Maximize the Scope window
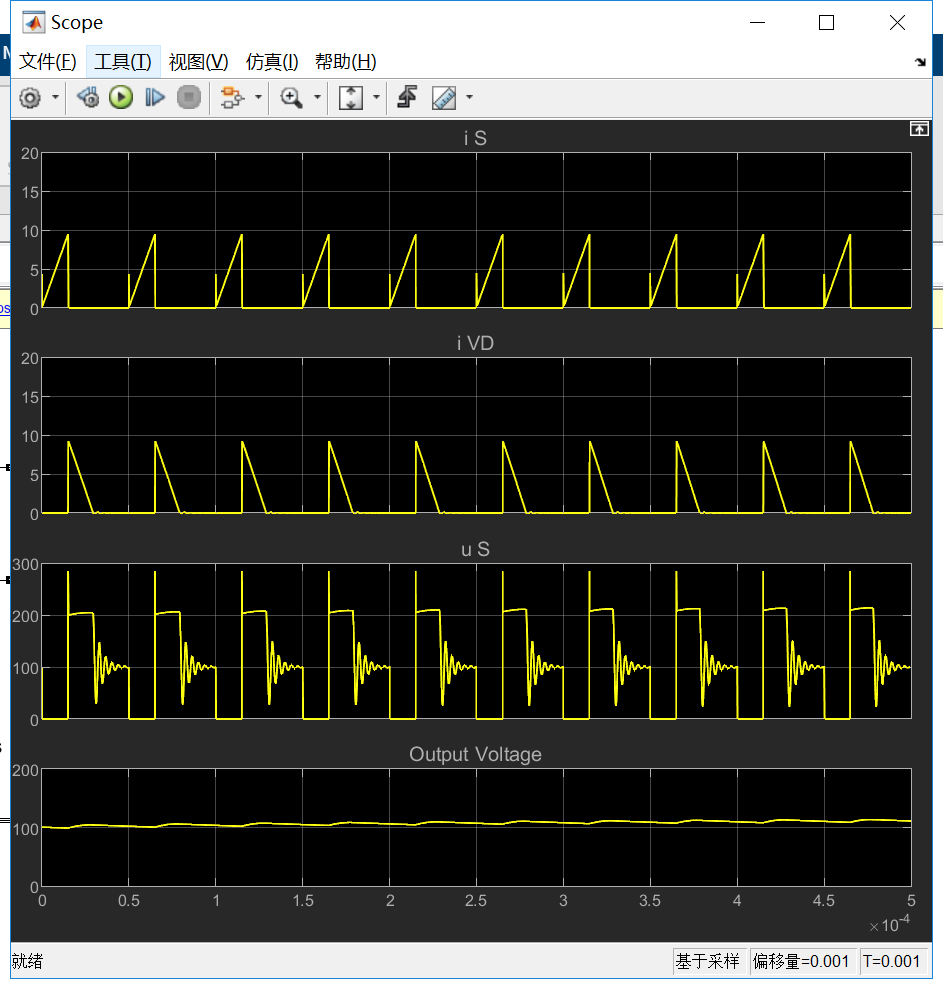 (826, 23)
